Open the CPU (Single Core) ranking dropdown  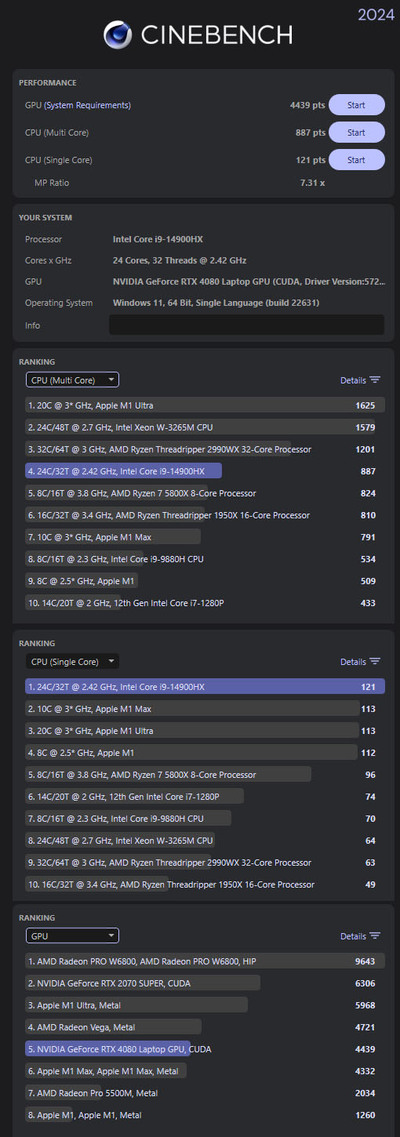coord(72,661)
